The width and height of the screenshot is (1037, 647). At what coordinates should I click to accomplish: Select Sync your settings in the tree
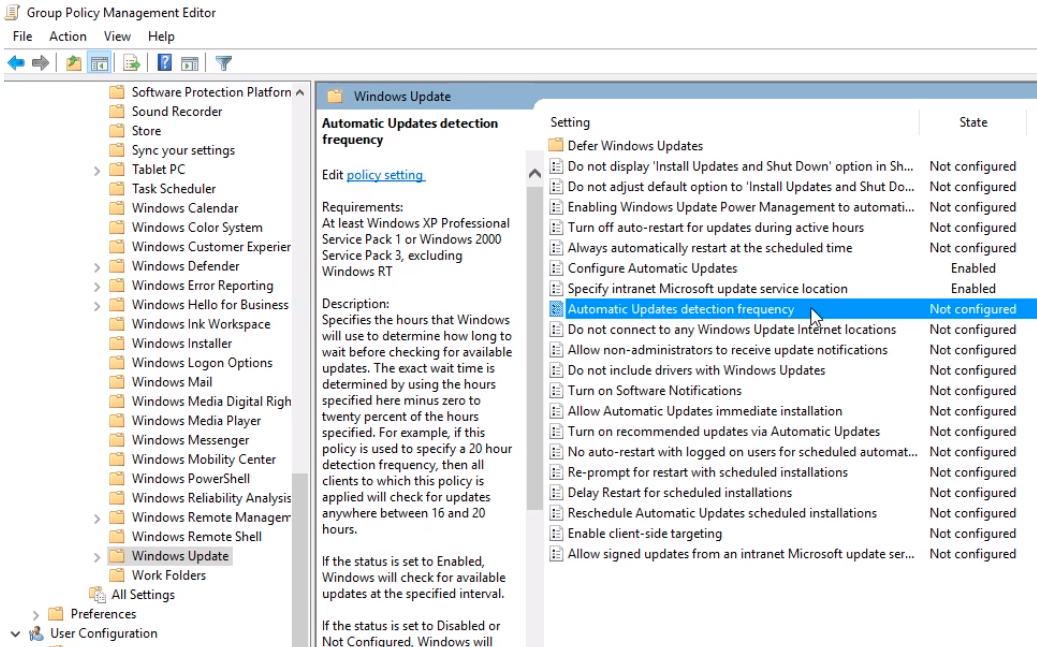tap(183, 150)
